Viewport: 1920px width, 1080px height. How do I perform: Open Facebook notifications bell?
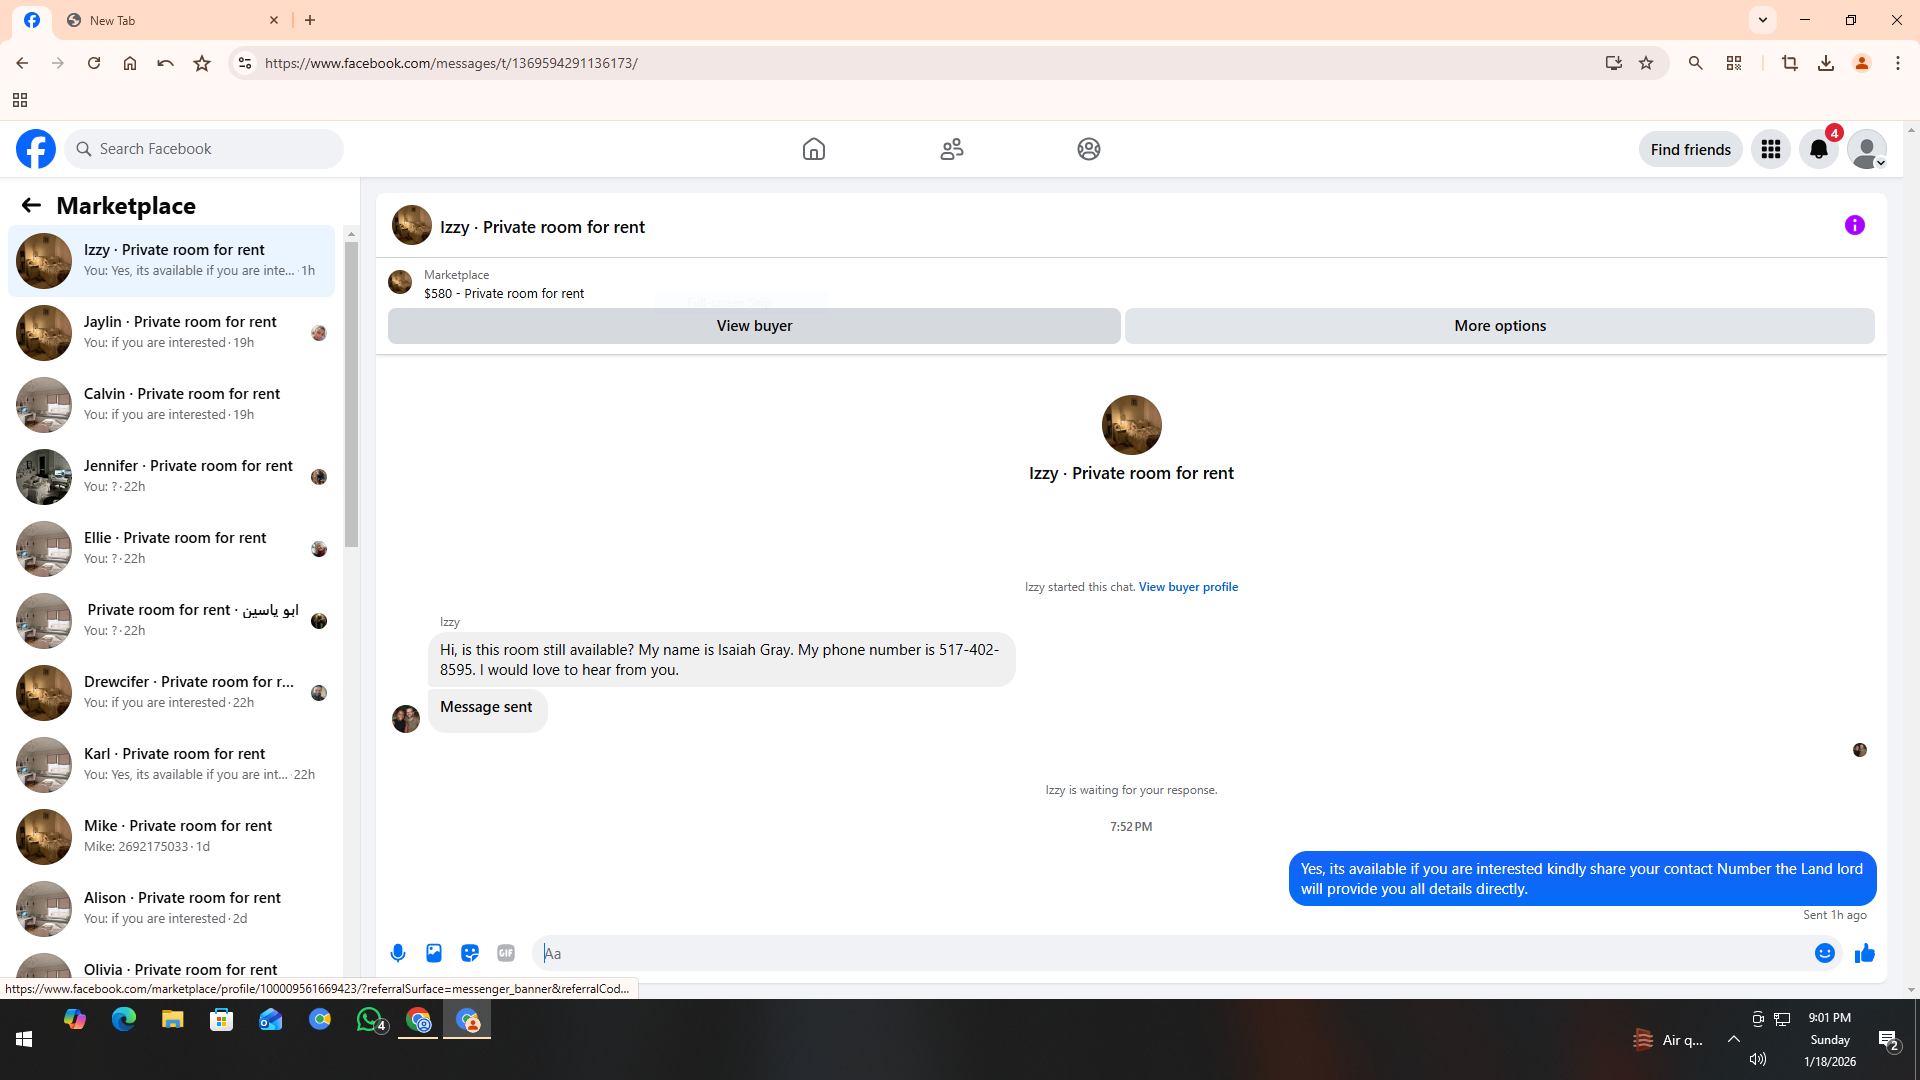pyautogui.click(x=1818, y=149)
